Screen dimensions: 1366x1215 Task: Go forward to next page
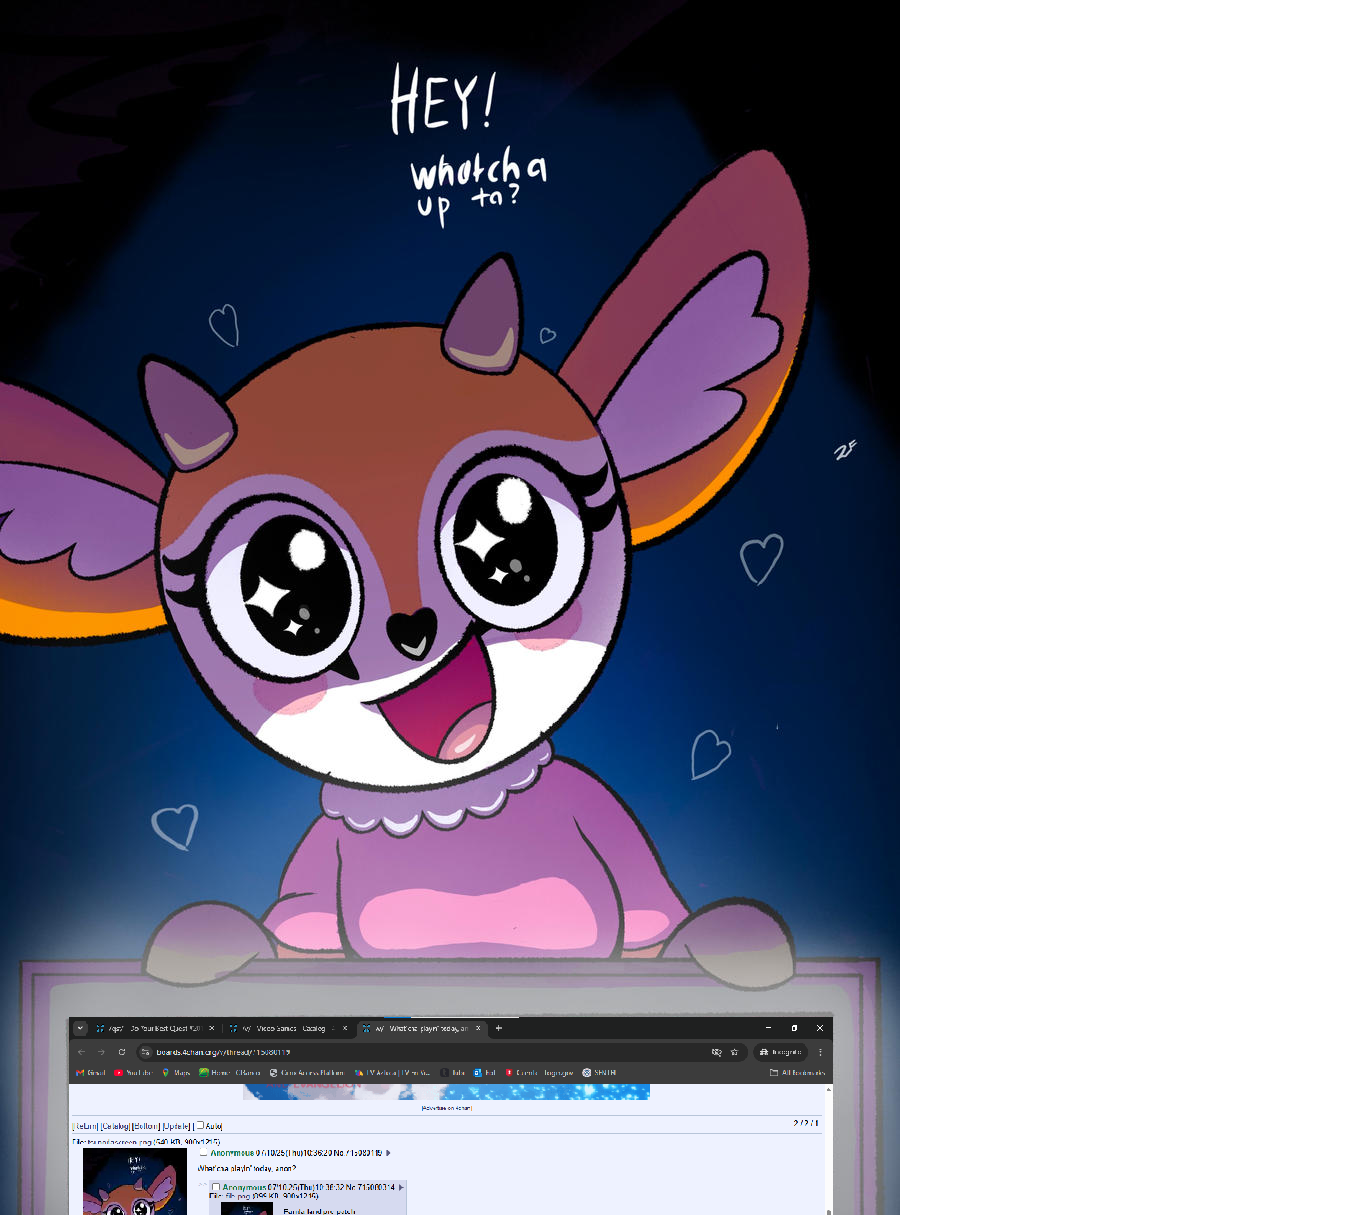coord(101,1052)
